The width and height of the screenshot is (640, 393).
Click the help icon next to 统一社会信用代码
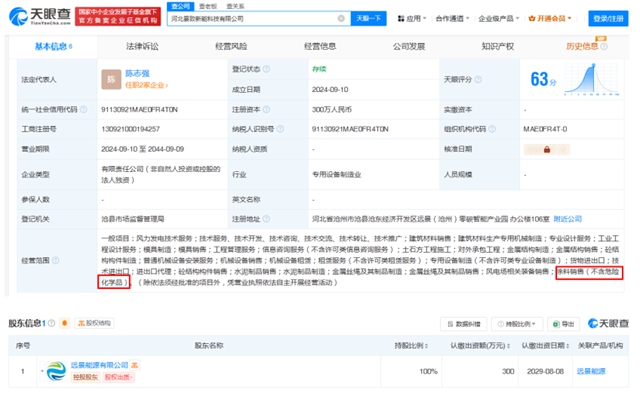(84, 109)
